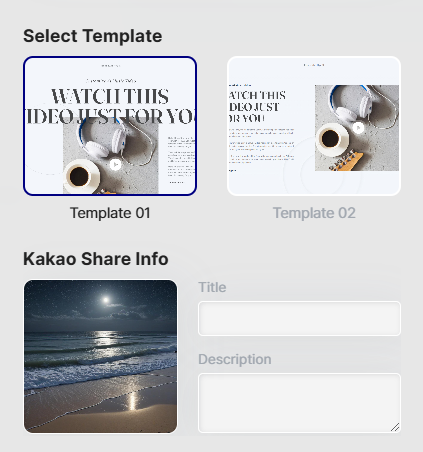Click the coffee cup in Template 02 preview
Image resolution: width=423 pixels, height=452 pixels.
point(331,138)
